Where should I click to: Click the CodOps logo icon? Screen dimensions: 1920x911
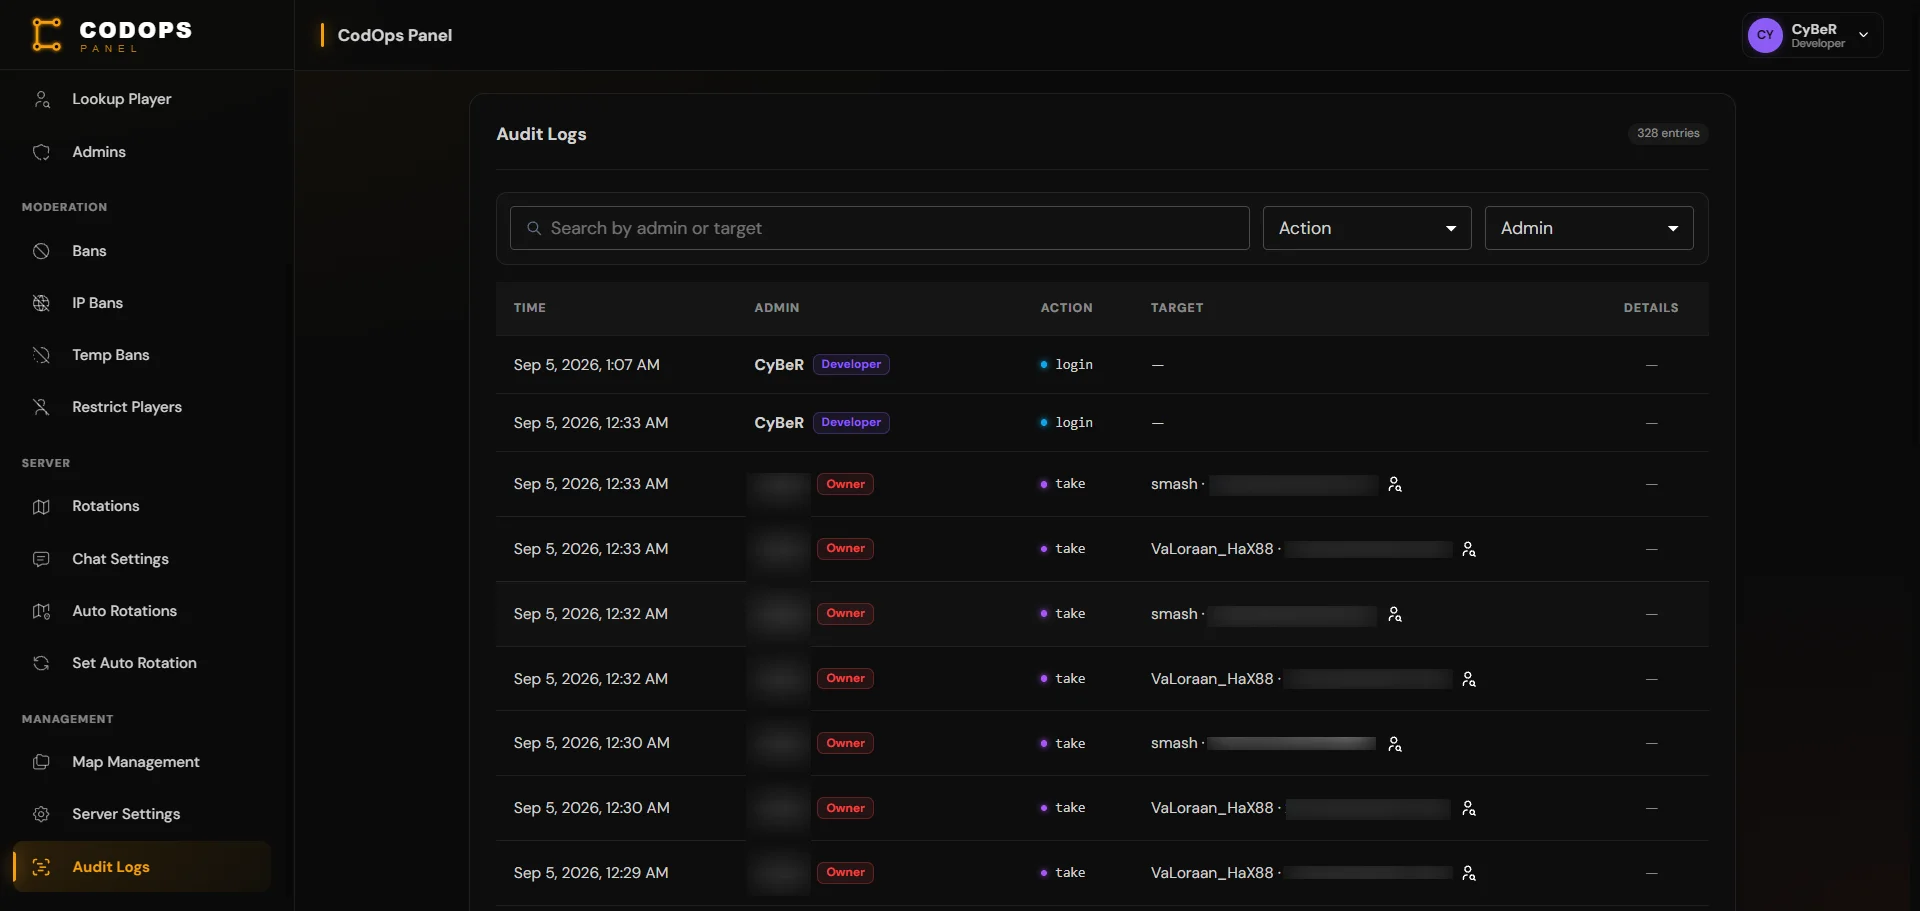pos(47,35)
